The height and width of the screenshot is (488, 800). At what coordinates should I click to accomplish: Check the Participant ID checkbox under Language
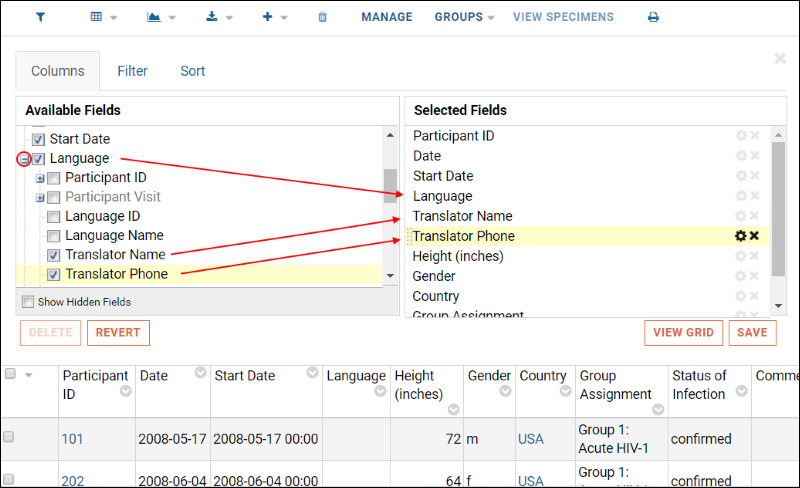[54, 178]
